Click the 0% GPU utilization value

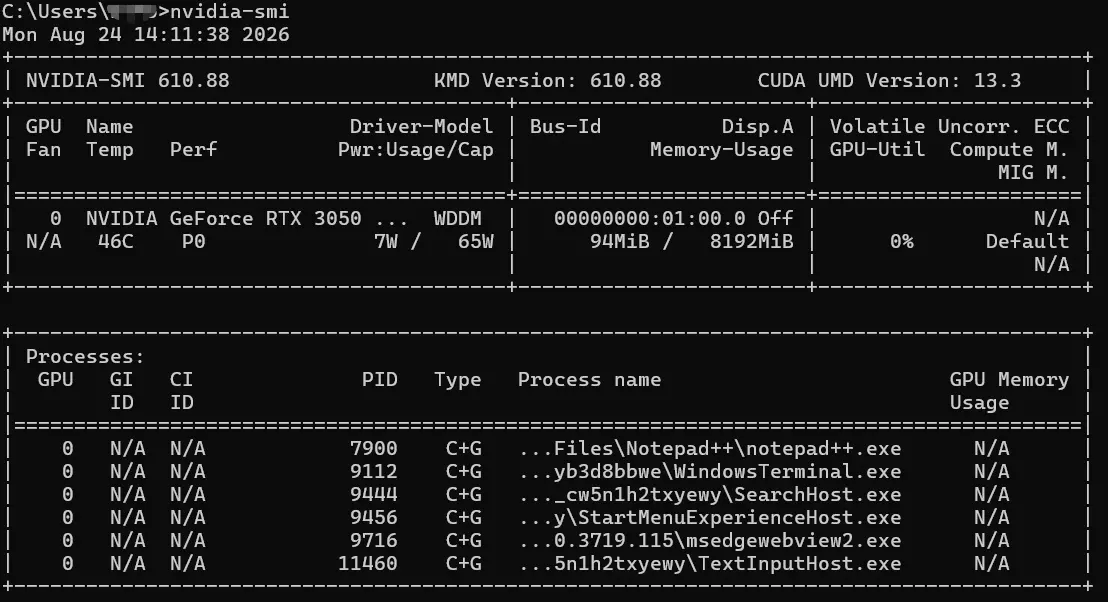(x=902, y=242)
